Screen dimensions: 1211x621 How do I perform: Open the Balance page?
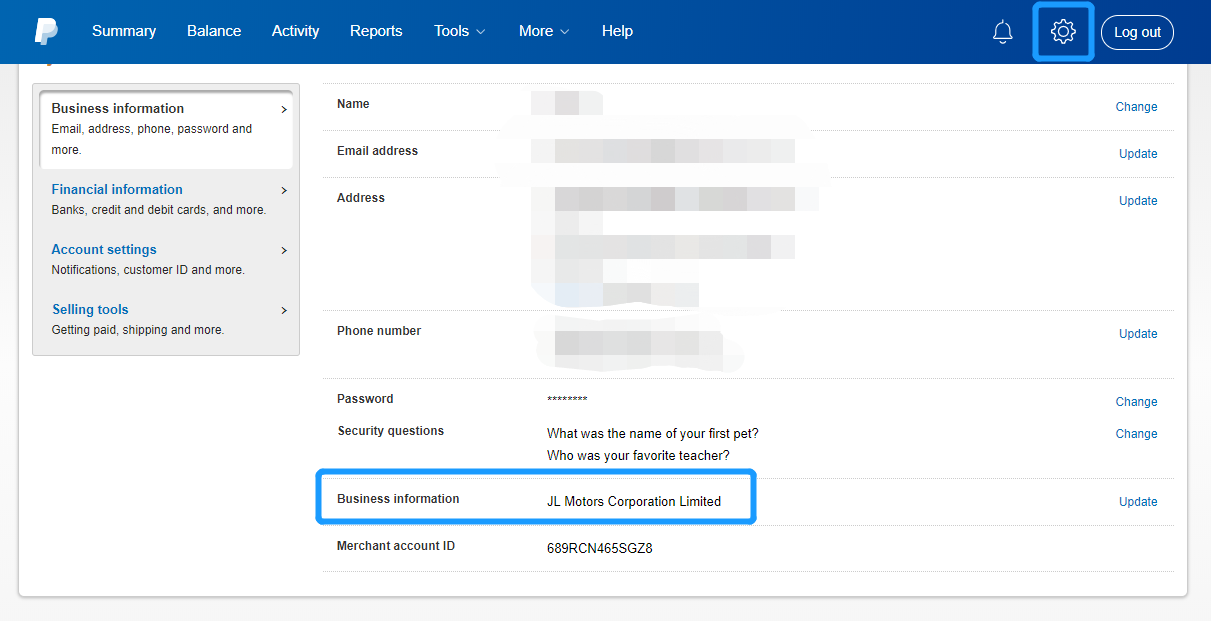pyautogui.click(x=214, y=31)
